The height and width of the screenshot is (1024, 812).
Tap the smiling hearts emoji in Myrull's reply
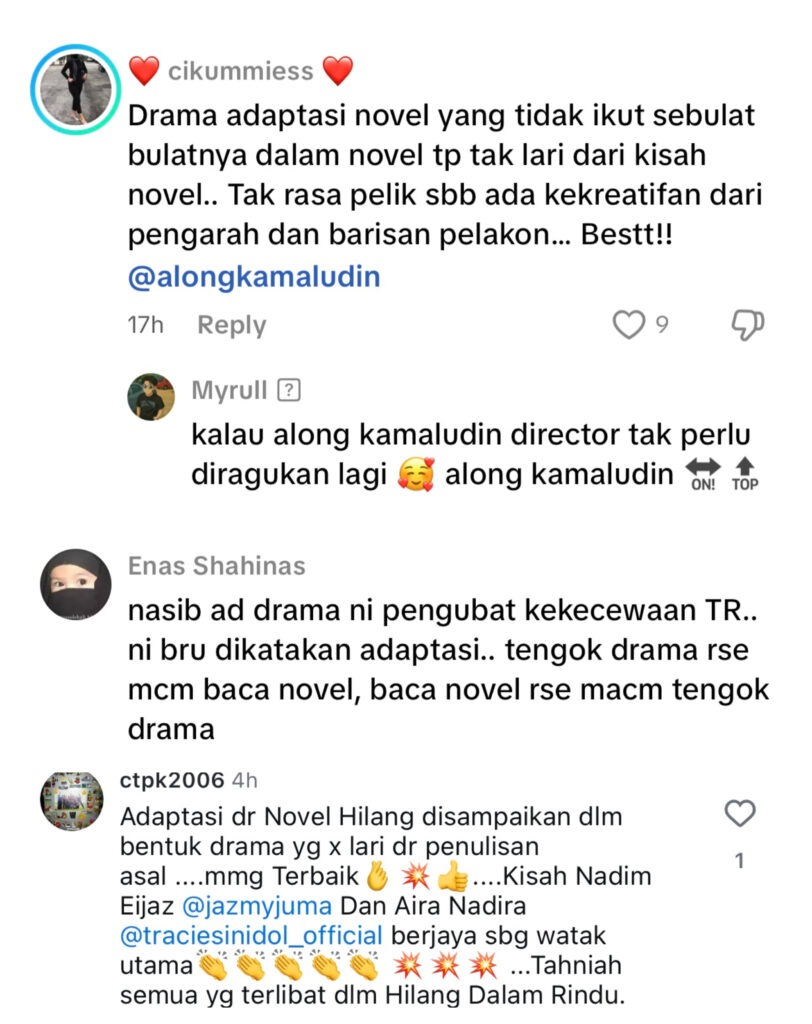point(416,474)
